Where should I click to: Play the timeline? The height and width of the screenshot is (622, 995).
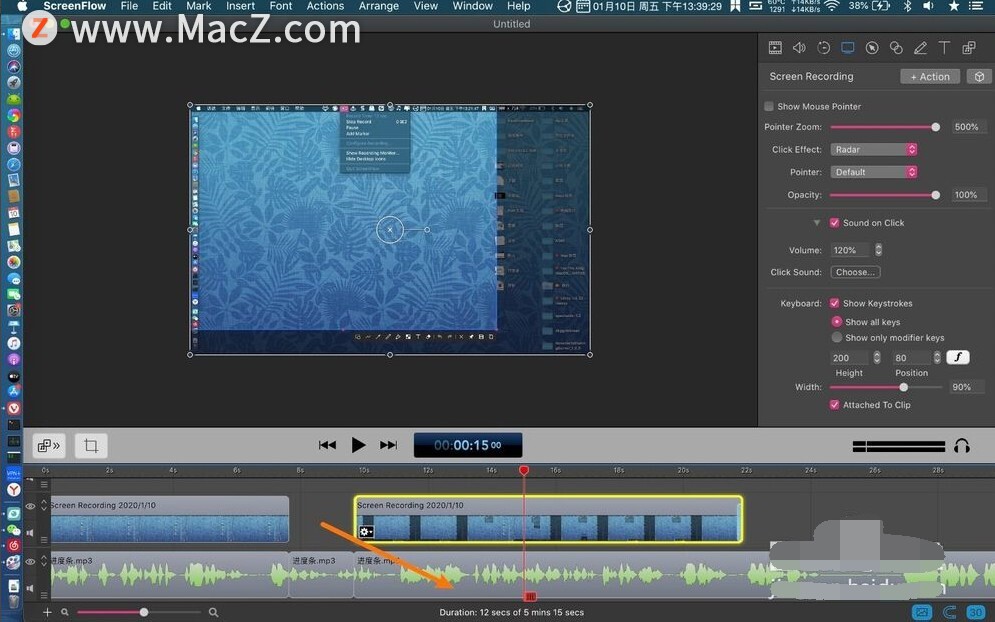pyautogui.click(x=358, y=446)
